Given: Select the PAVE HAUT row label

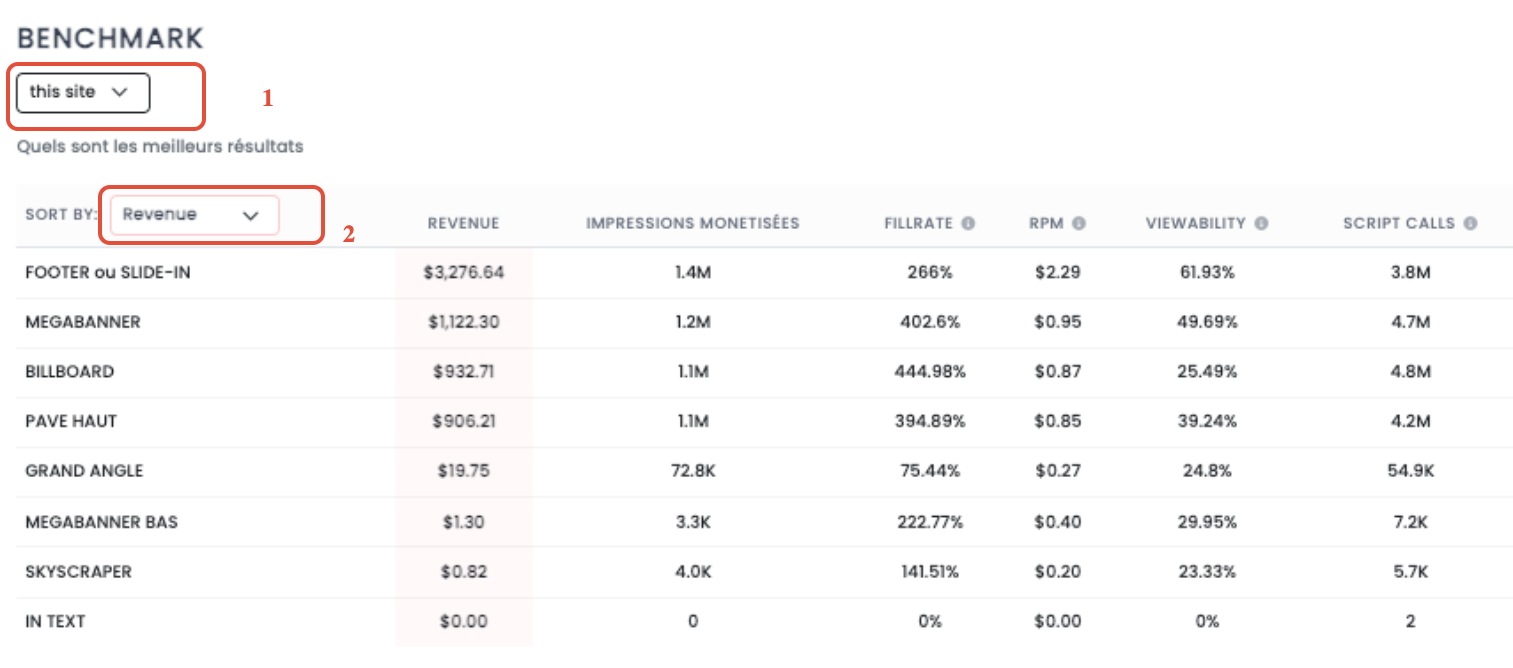Looking at the screenshot, I should tap(71, 422).
